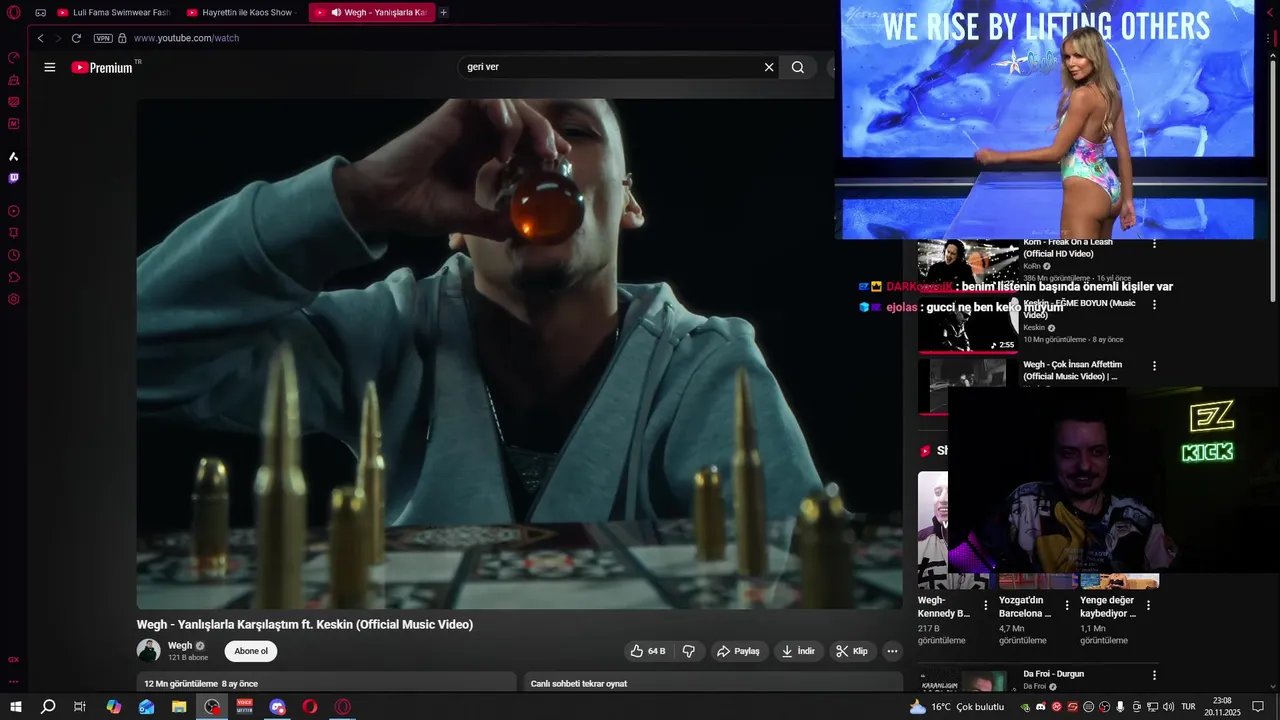Open weather widget 16°C Çok bulutlu
Image resolution: width=1280 pixels, height=720 pixels.
tap(956, 707)
